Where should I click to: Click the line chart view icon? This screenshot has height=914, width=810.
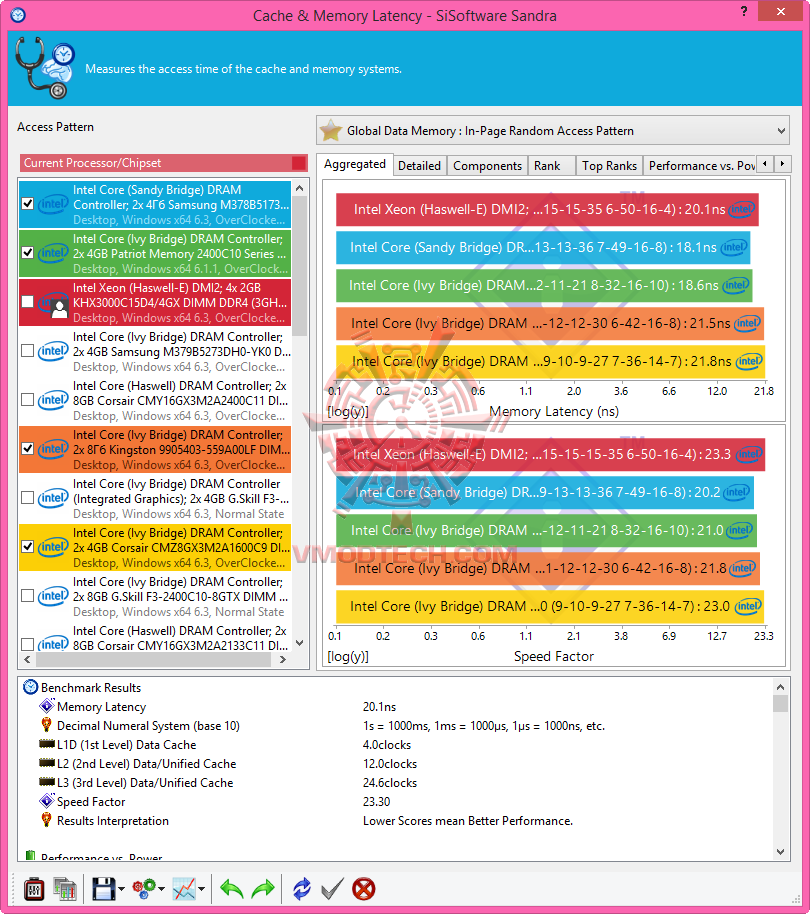[184, 890]
